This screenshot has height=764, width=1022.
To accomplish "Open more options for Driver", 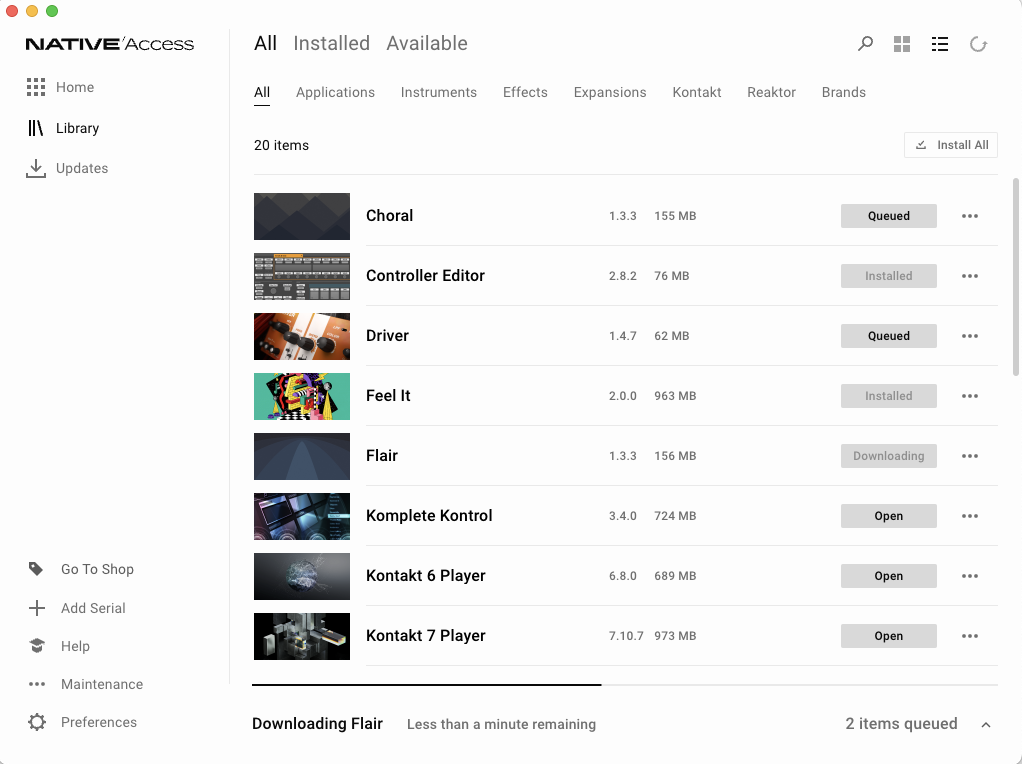I will [x=970, y=336].
